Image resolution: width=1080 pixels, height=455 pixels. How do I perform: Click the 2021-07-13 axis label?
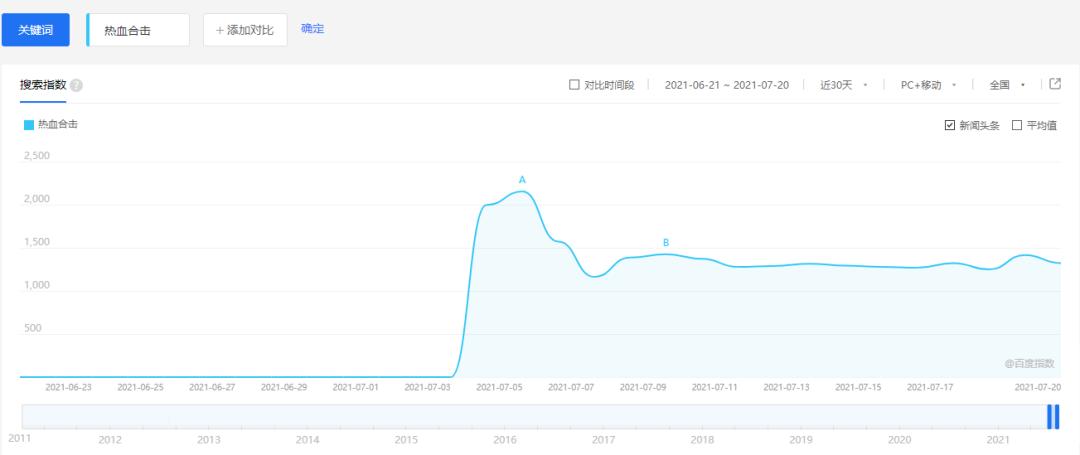(787, 388)
